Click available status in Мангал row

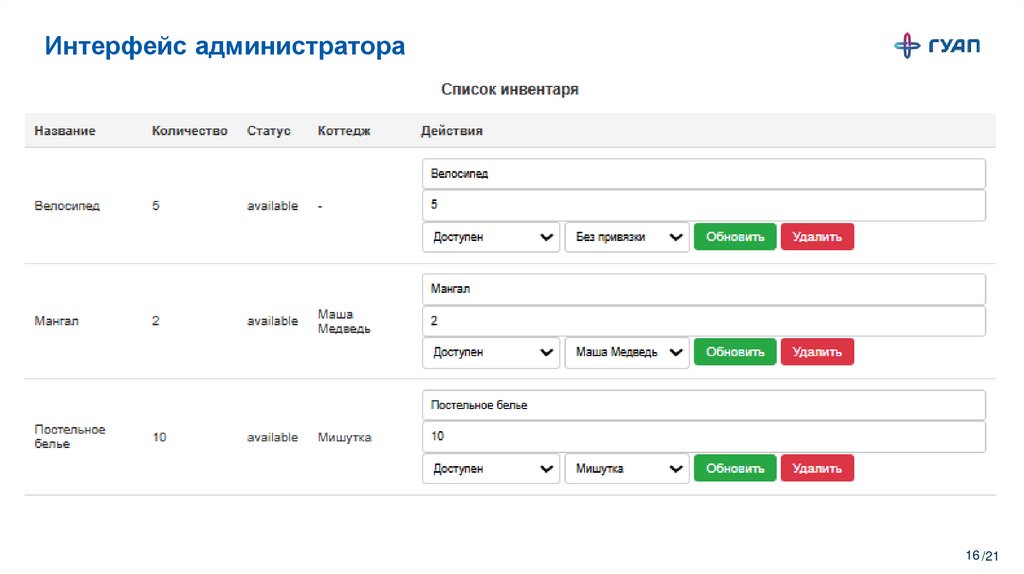pyautogui.click(x=272, y=321)
